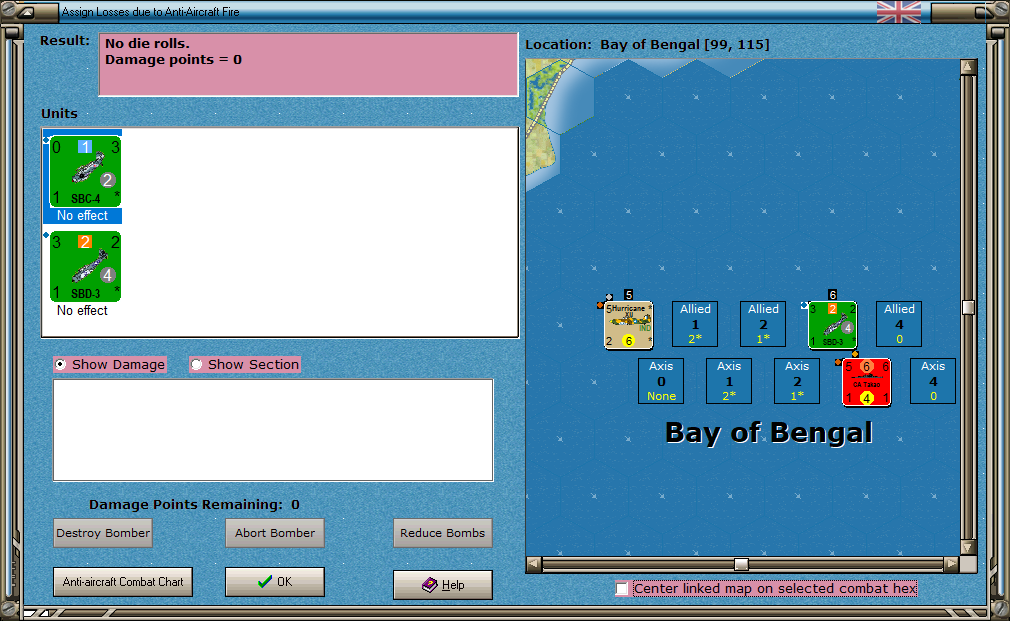Screen dimensions: 1010x621
Task: Click the Axis 2 strength marker
Action: pyautogui.click(x=797, y=381)
